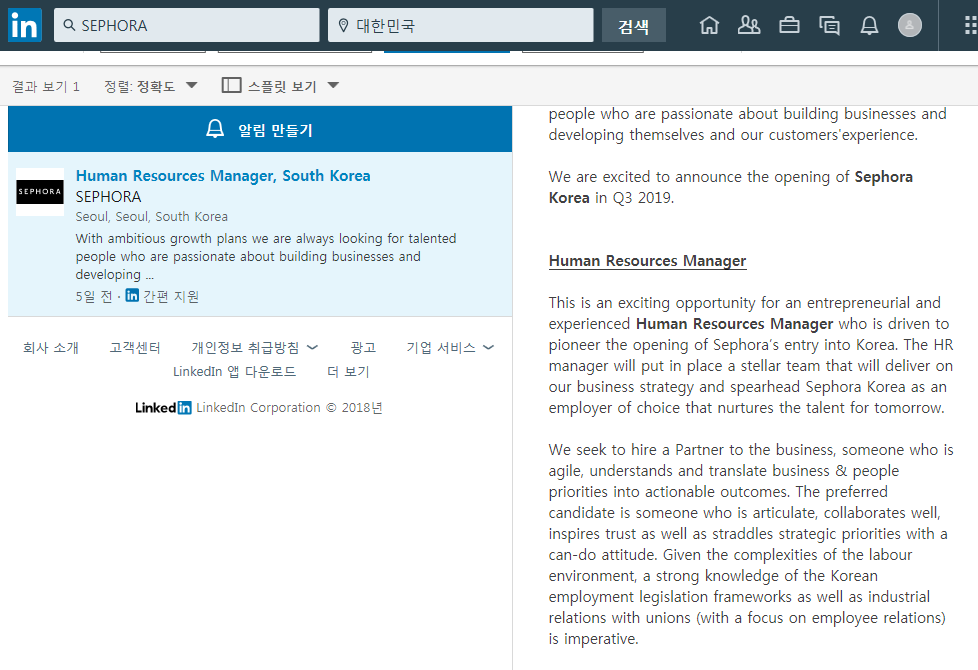Click 고객센터 footer link
978x670 pixels.
[135, 347]
